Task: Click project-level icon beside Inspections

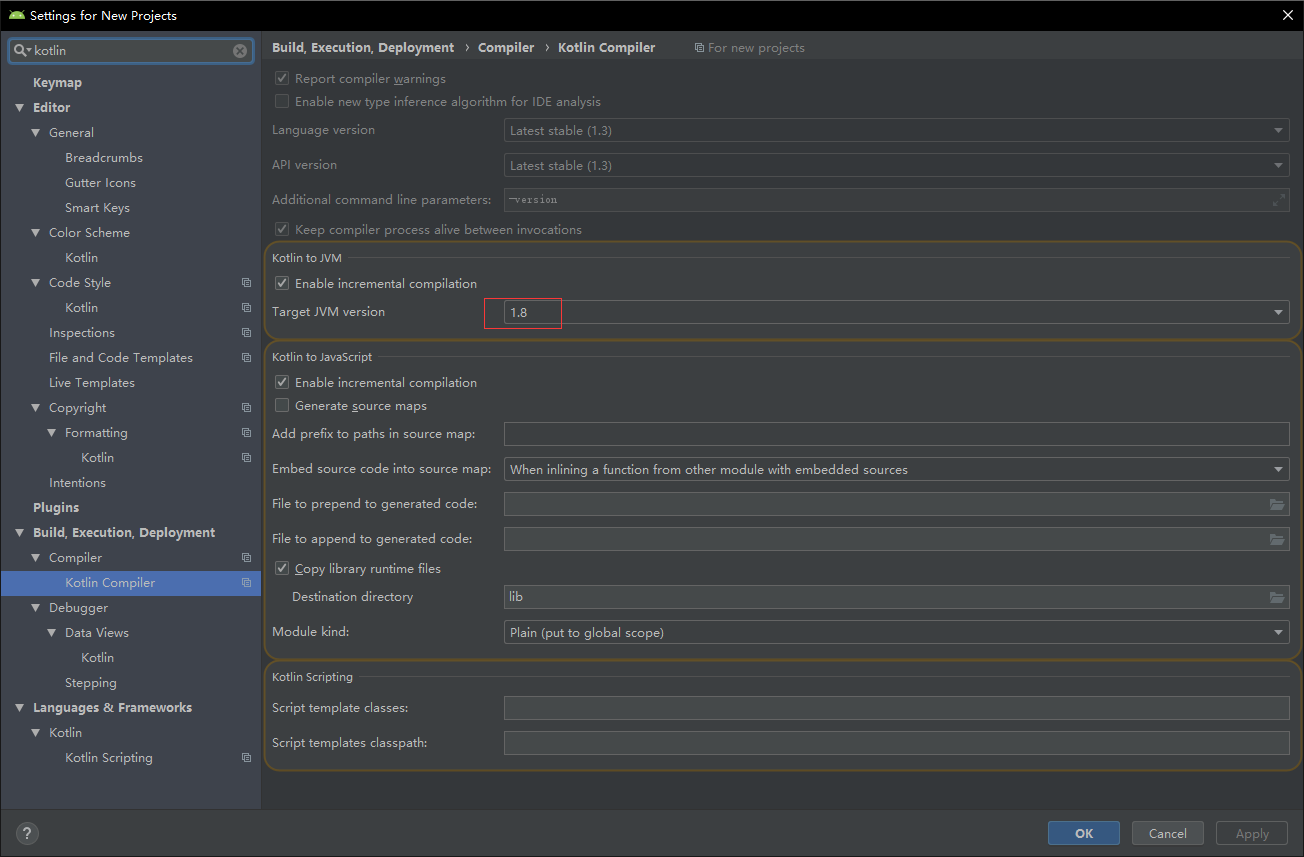Action: 246,333
